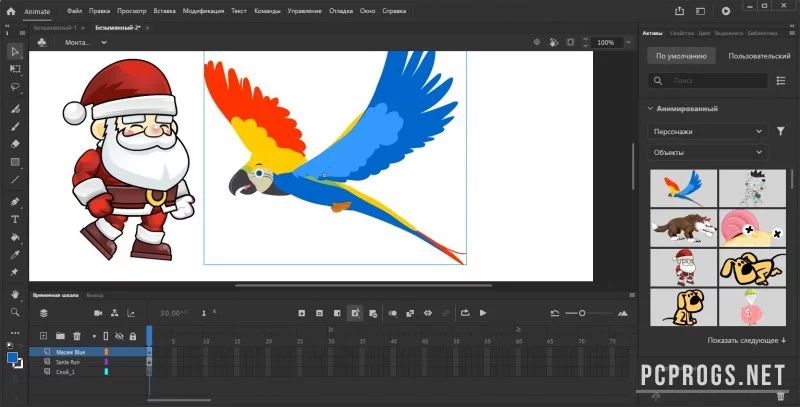
Task: Select the Line tool
Action: coord(15,180)
